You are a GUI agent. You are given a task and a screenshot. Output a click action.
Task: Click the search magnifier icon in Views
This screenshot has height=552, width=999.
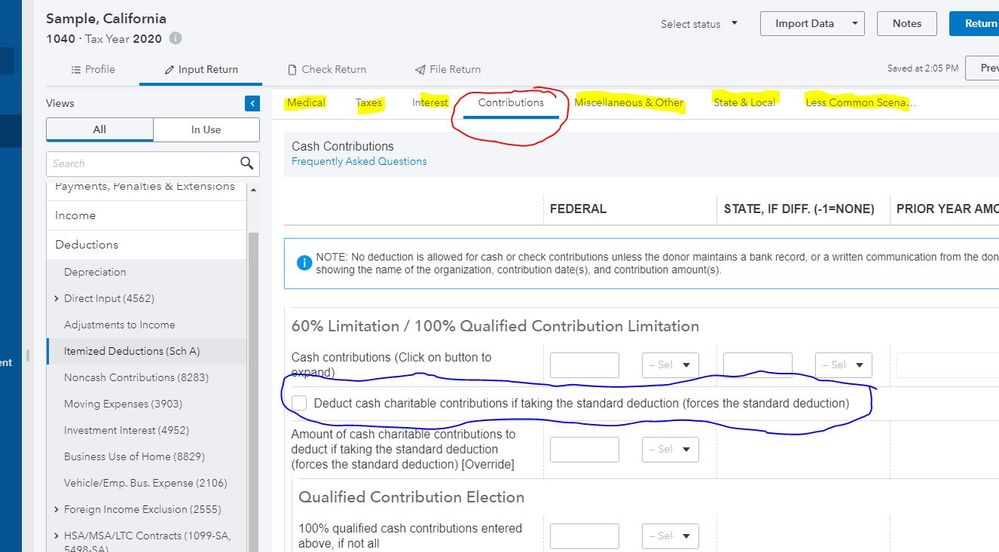tap(247, 163)
